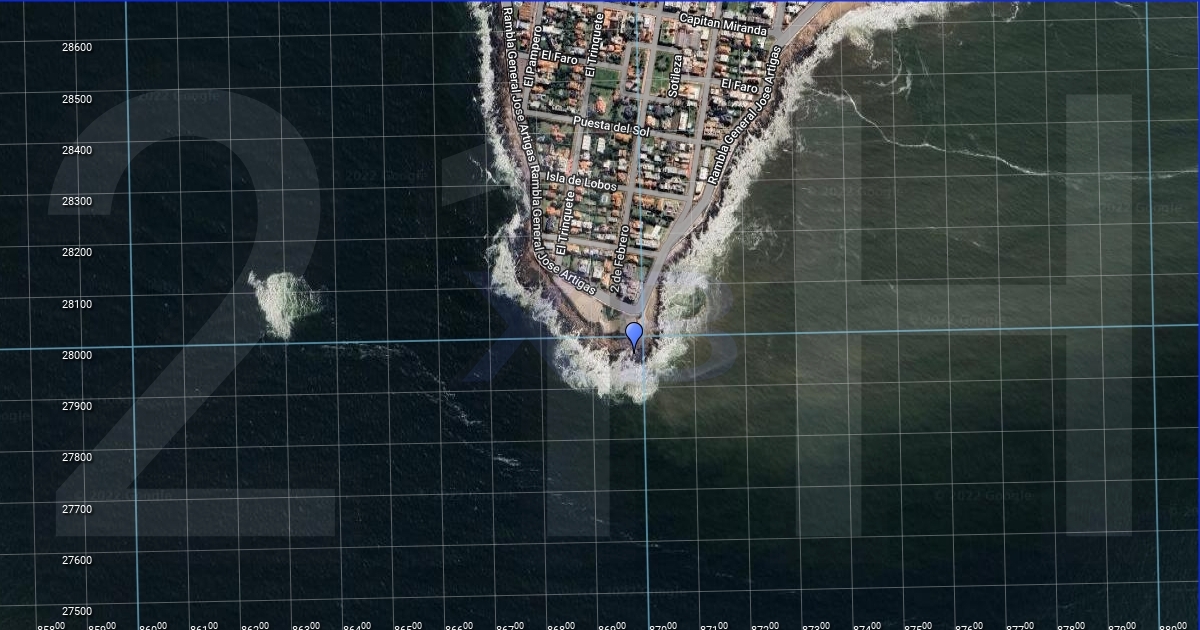This screenshot has height=630, width=1200.
Task: Click the 28100 northing grid label
Action: [x=77, y=304]
